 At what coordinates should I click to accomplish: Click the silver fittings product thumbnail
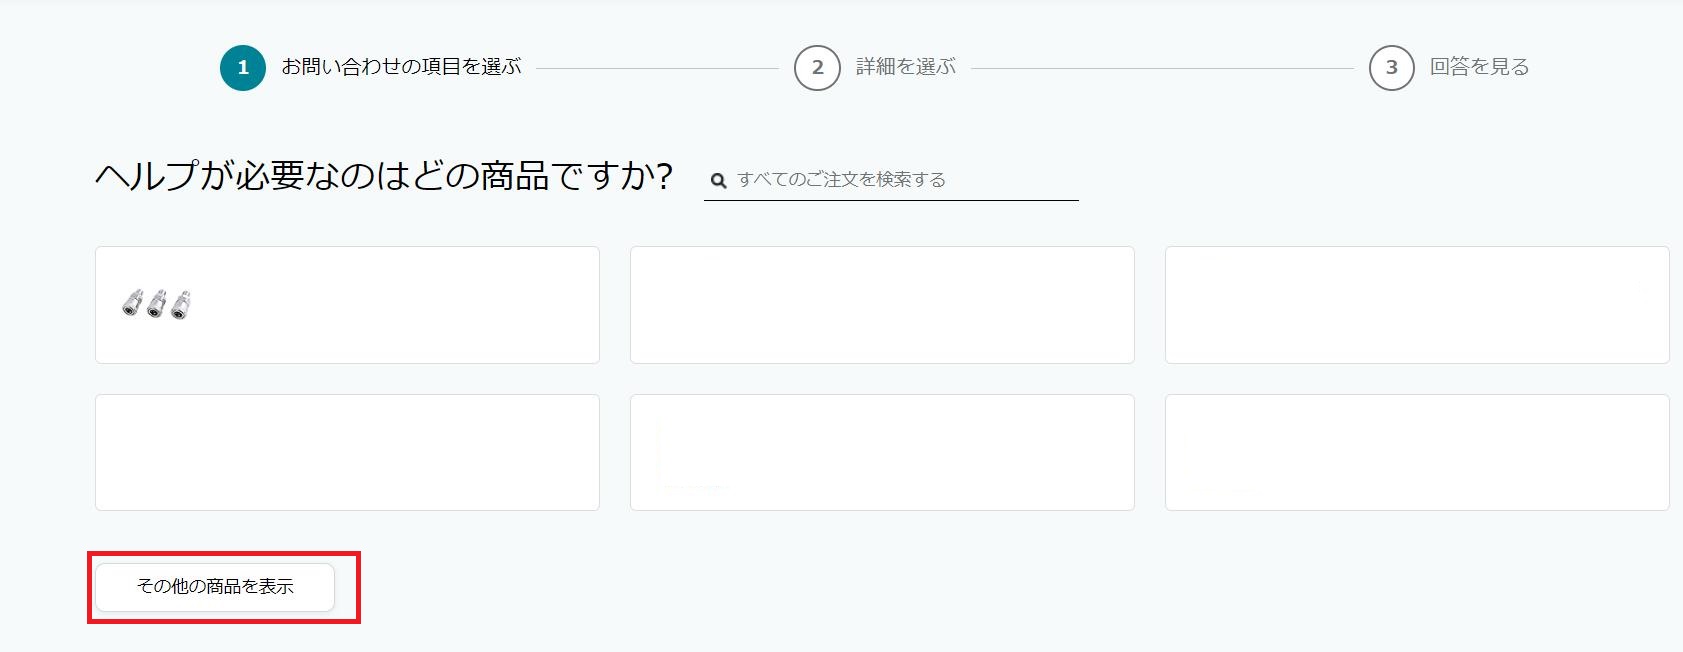click(x=156, y=304)
